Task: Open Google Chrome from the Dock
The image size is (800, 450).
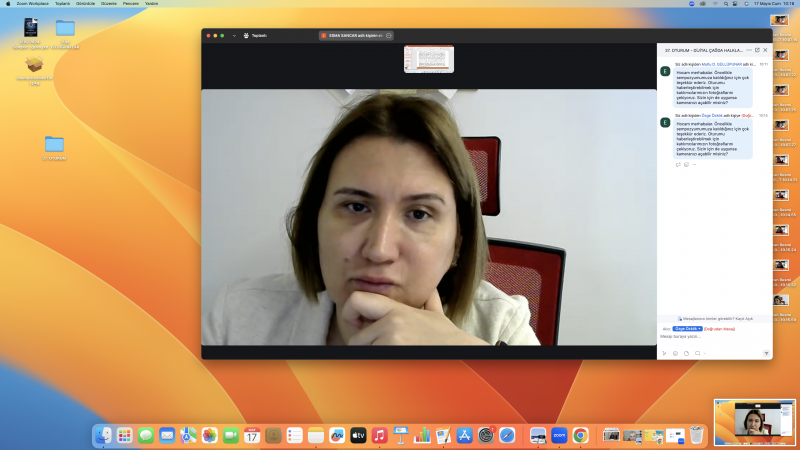Action: tap(580, 435)
